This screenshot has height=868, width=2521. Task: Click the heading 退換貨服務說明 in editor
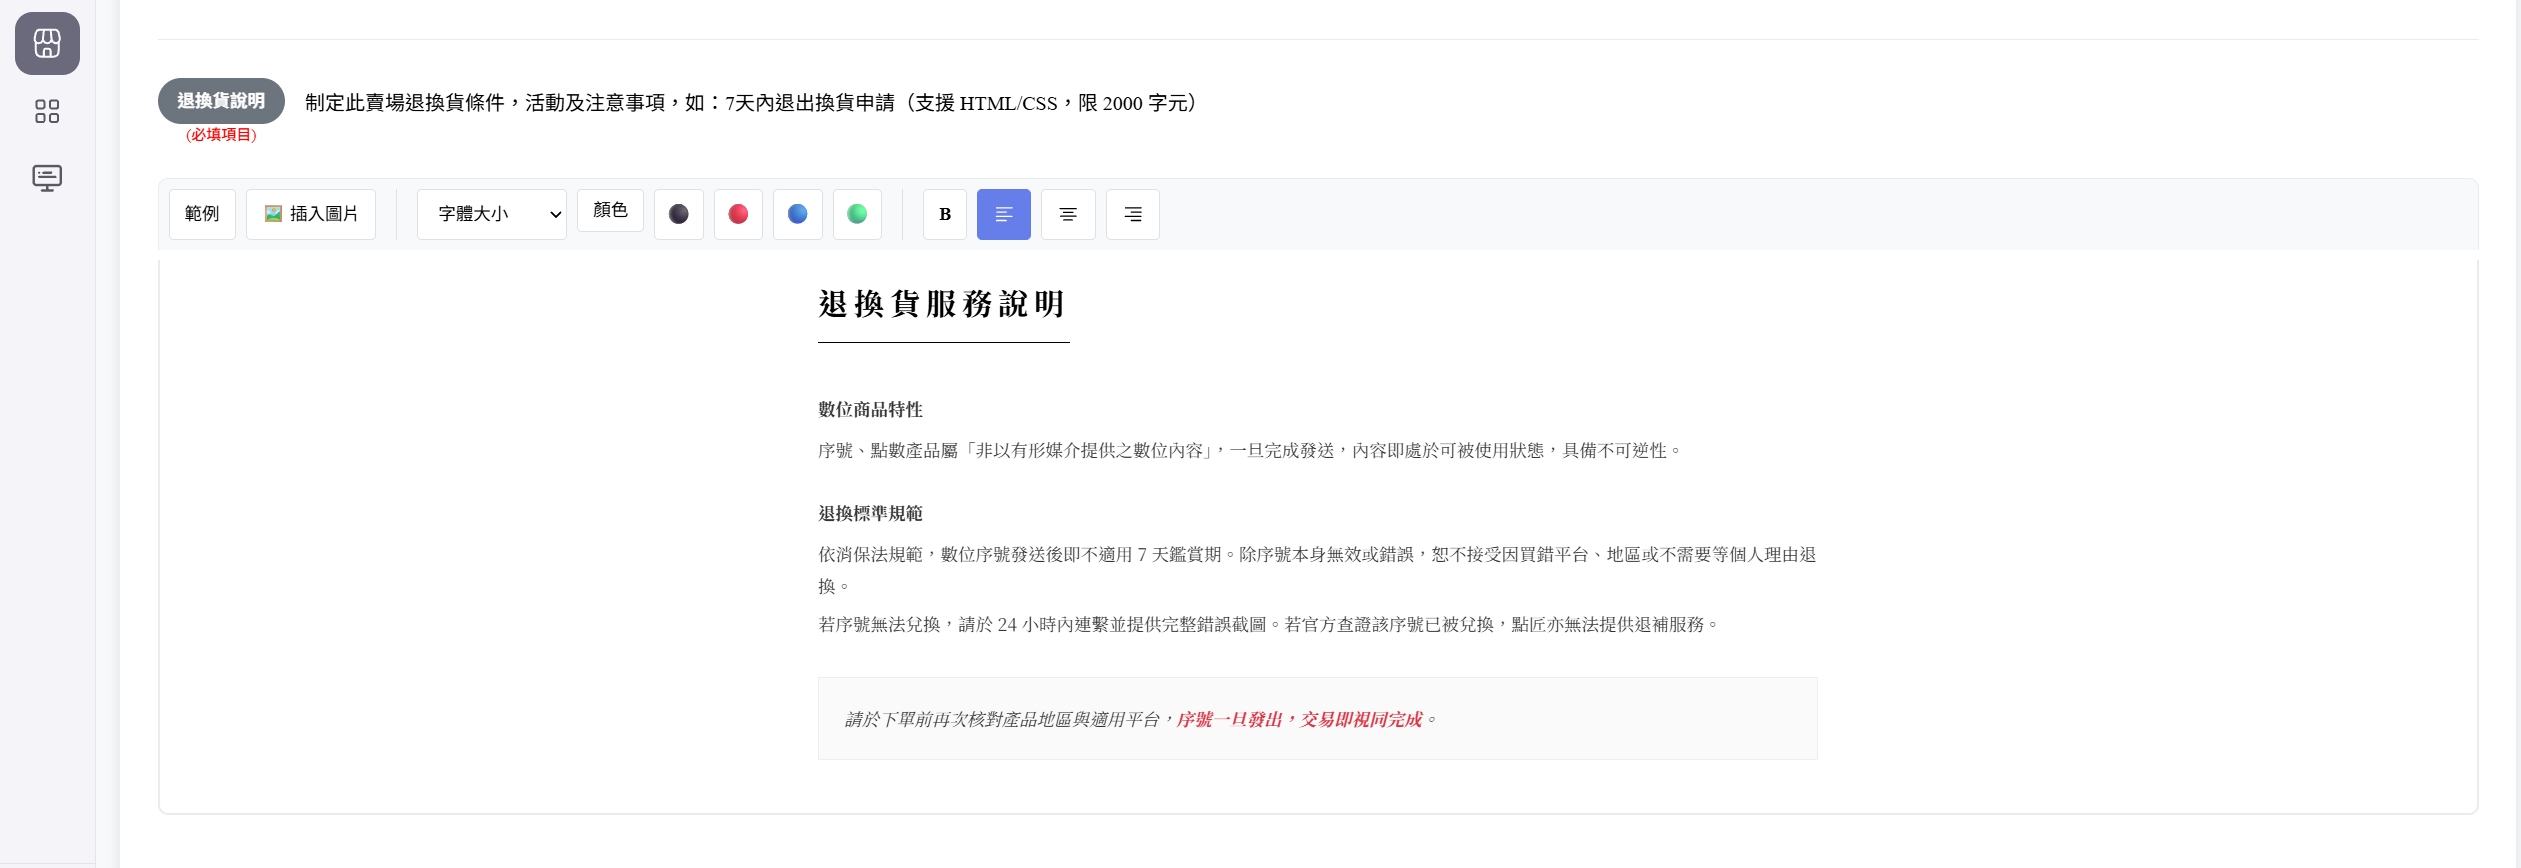[x=942, y=304]
